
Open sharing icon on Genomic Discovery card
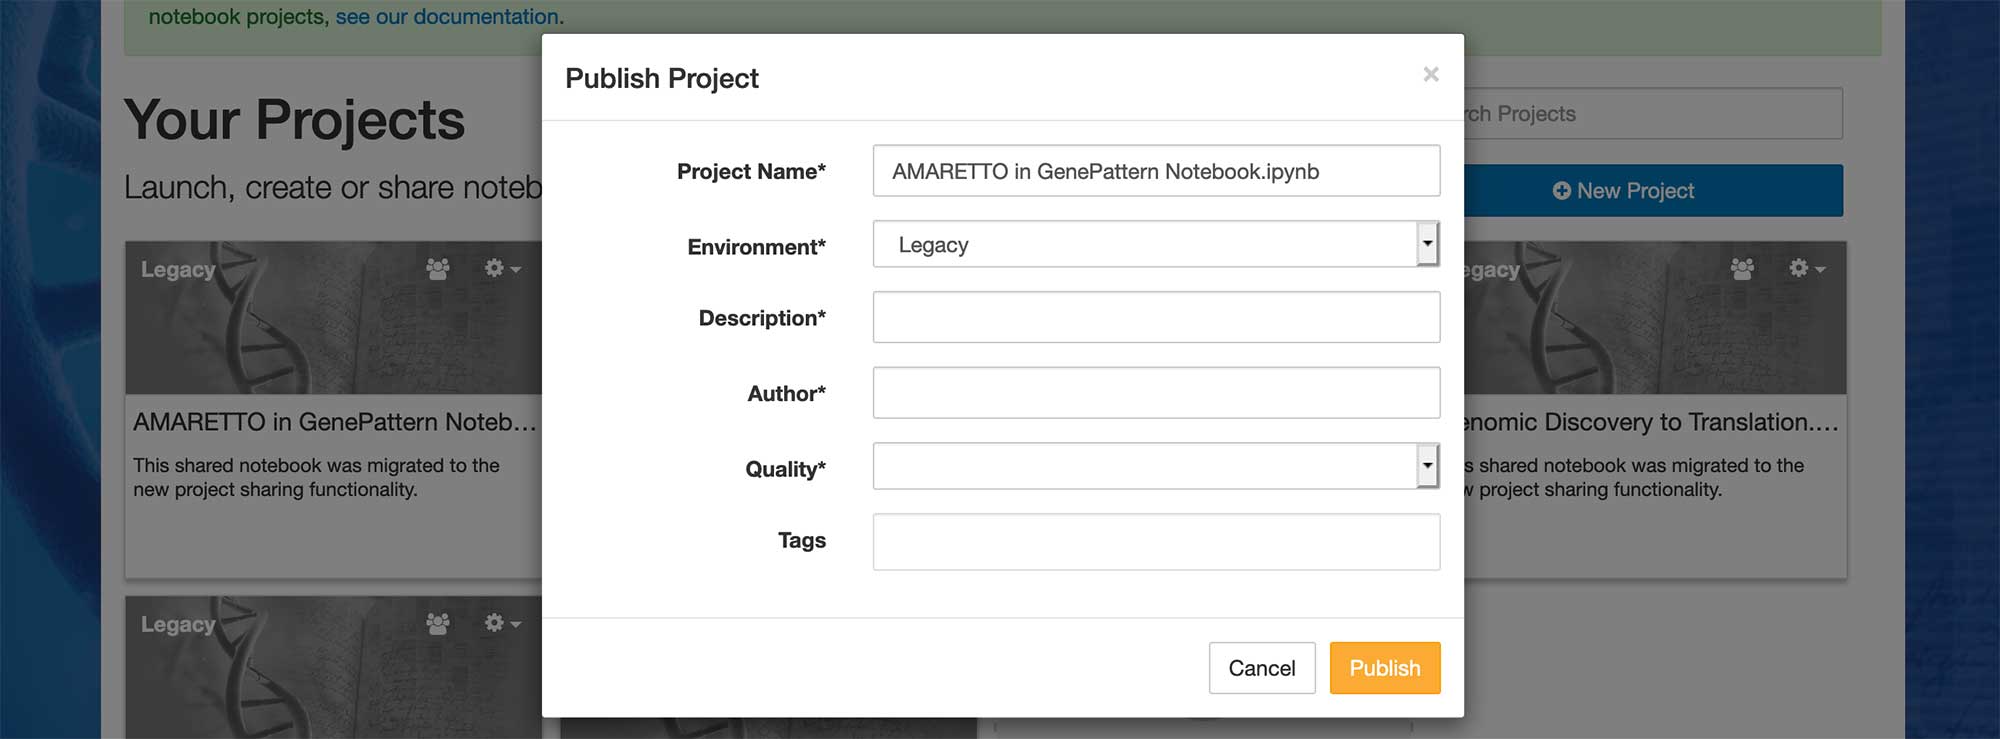1742,269
